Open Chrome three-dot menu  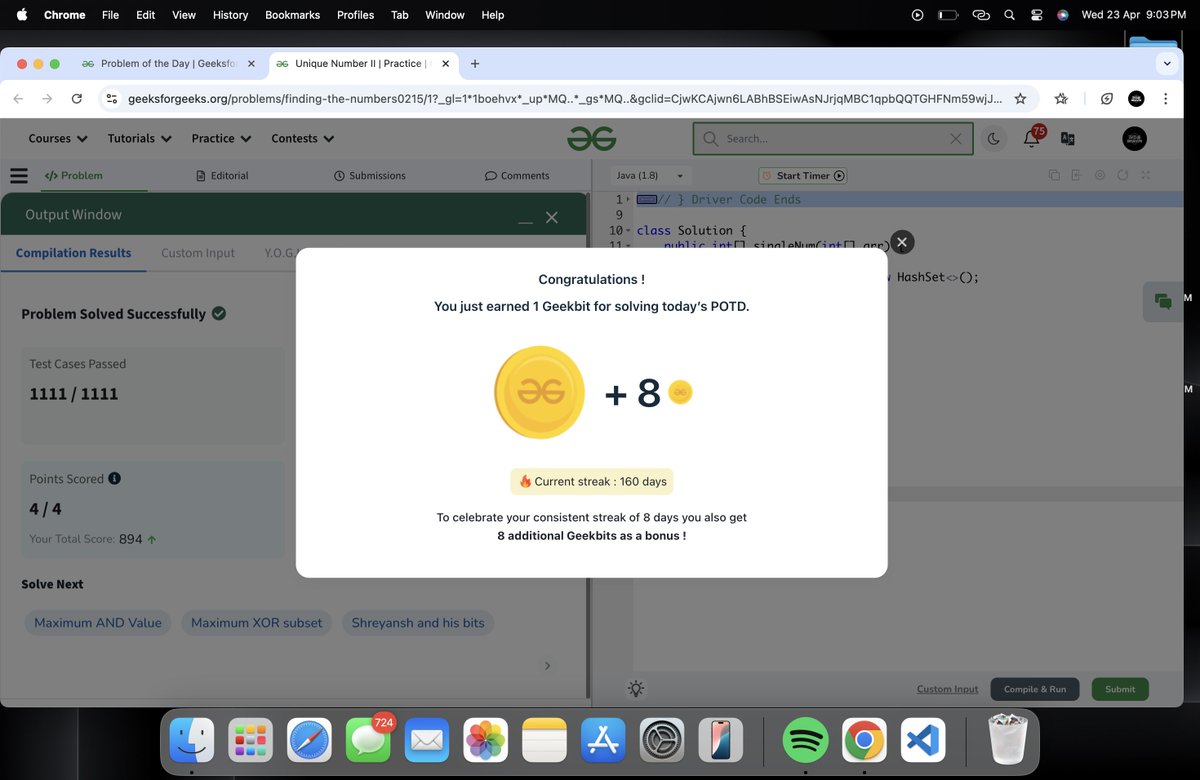click(x=1164, y=99)
